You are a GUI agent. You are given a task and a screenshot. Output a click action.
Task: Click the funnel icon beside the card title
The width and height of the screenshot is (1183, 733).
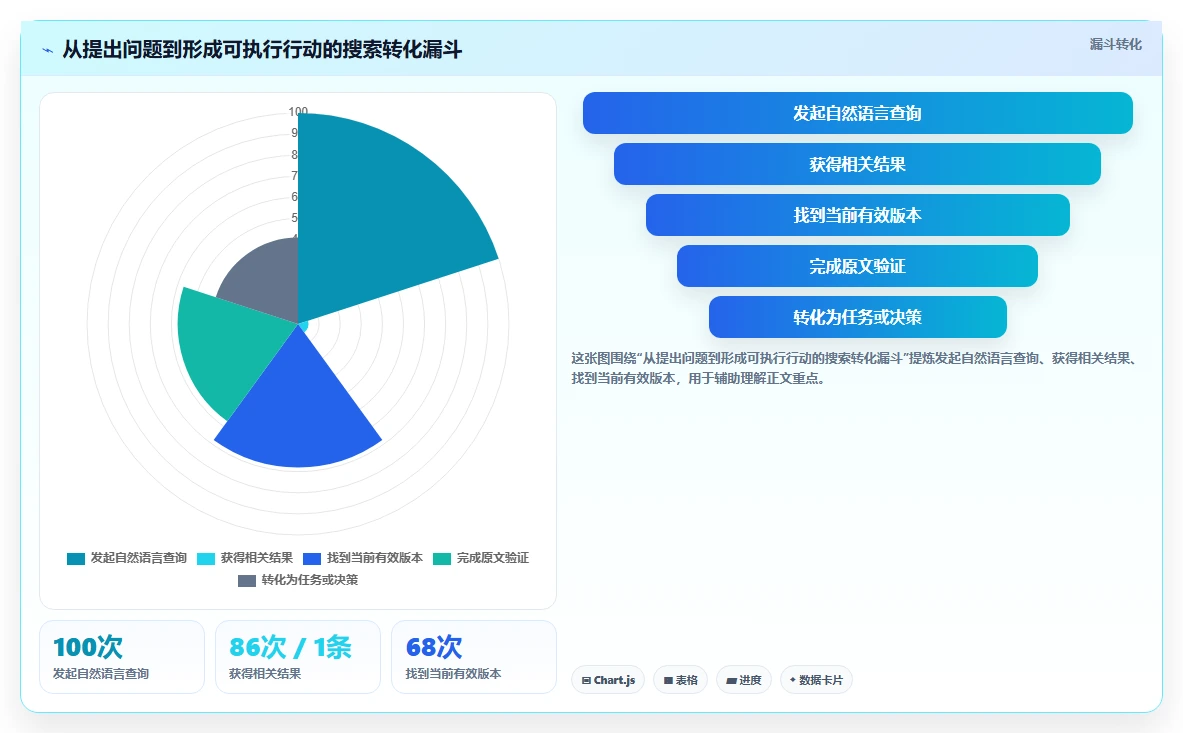[48, 51]
